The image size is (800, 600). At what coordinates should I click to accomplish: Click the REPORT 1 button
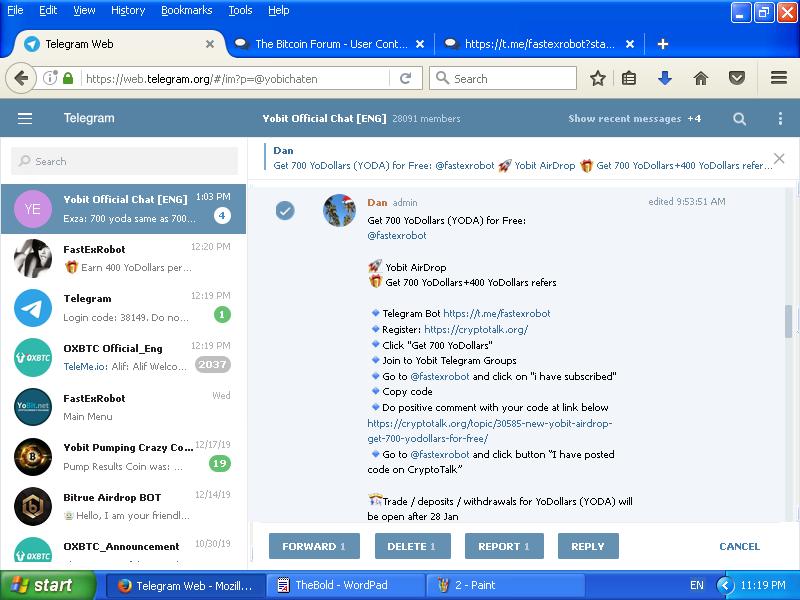pyautogui.click(x=504, y=546)
